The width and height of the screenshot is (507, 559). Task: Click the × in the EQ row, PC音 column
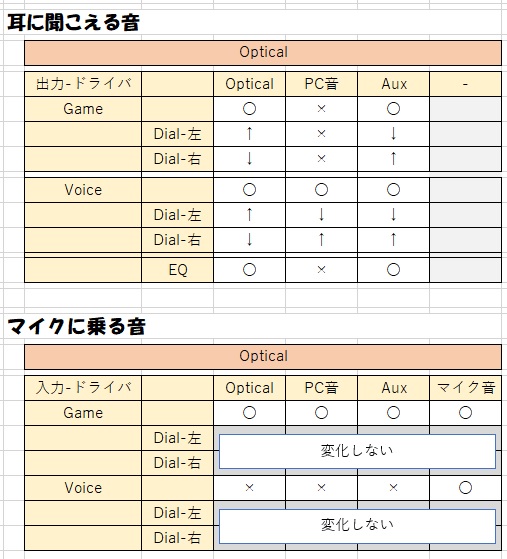(x=321, y=270)
